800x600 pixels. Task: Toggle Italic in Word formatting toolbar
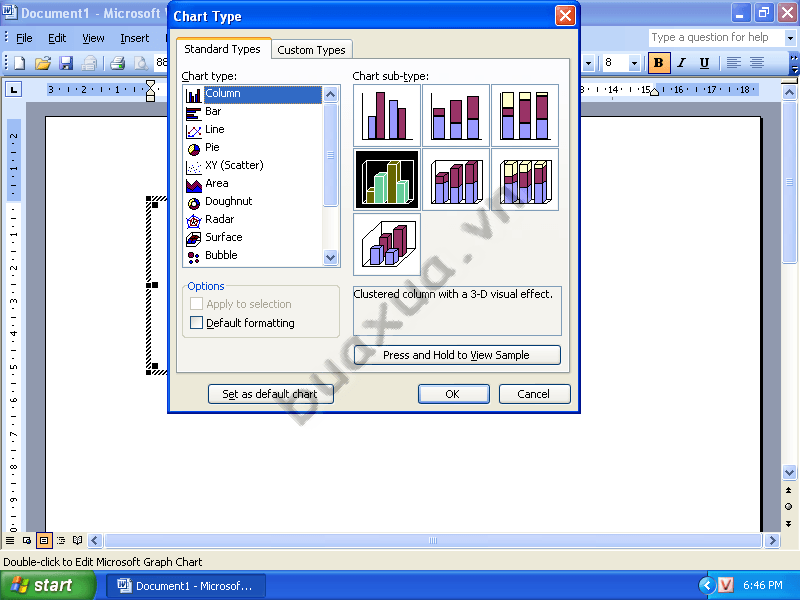682,63
